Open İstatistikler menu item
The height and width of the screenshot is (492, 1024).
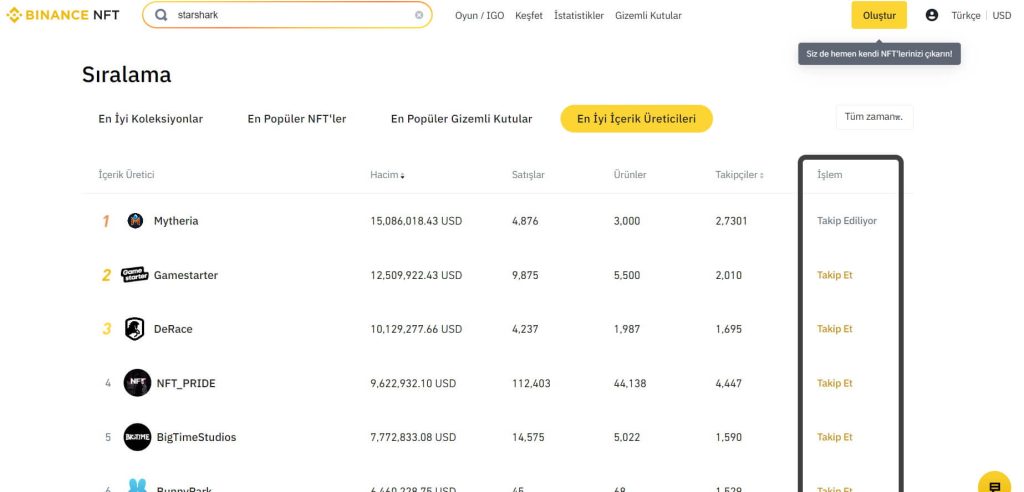tap(579, 16)
